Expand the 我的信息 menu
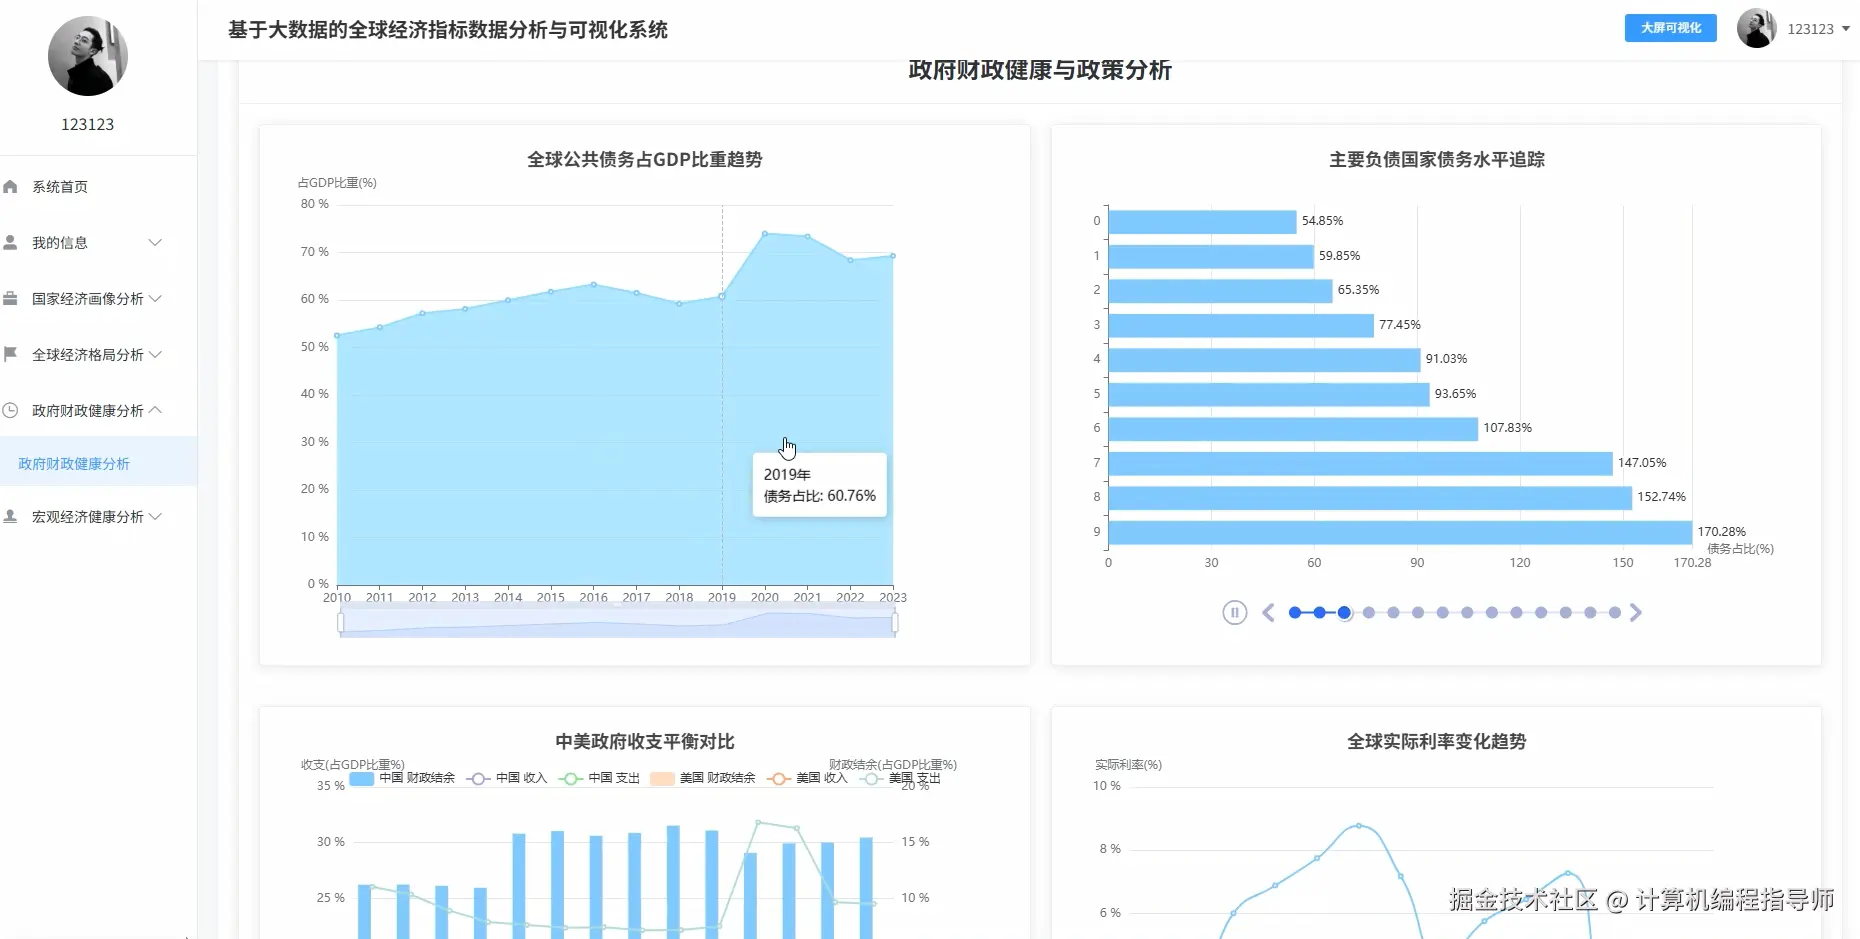1860x939 pixels. click(x=60, y=242)
